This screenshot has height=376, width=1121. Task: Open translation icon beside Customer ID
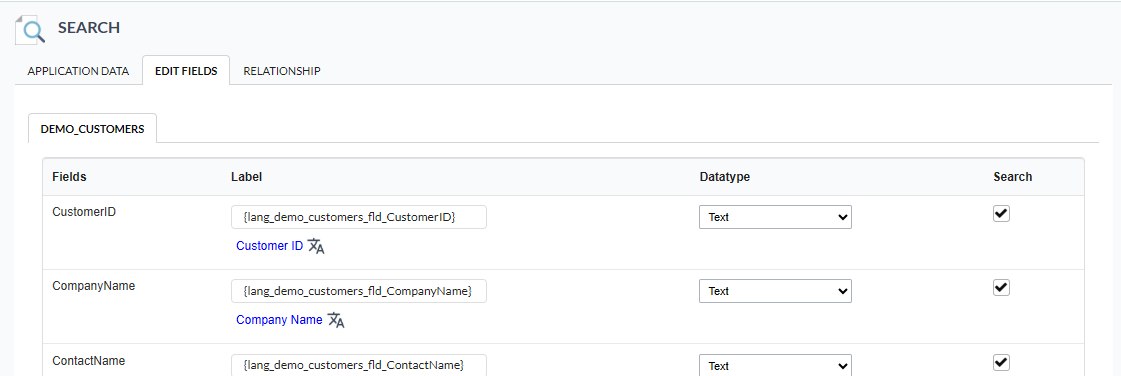point(316,246)
